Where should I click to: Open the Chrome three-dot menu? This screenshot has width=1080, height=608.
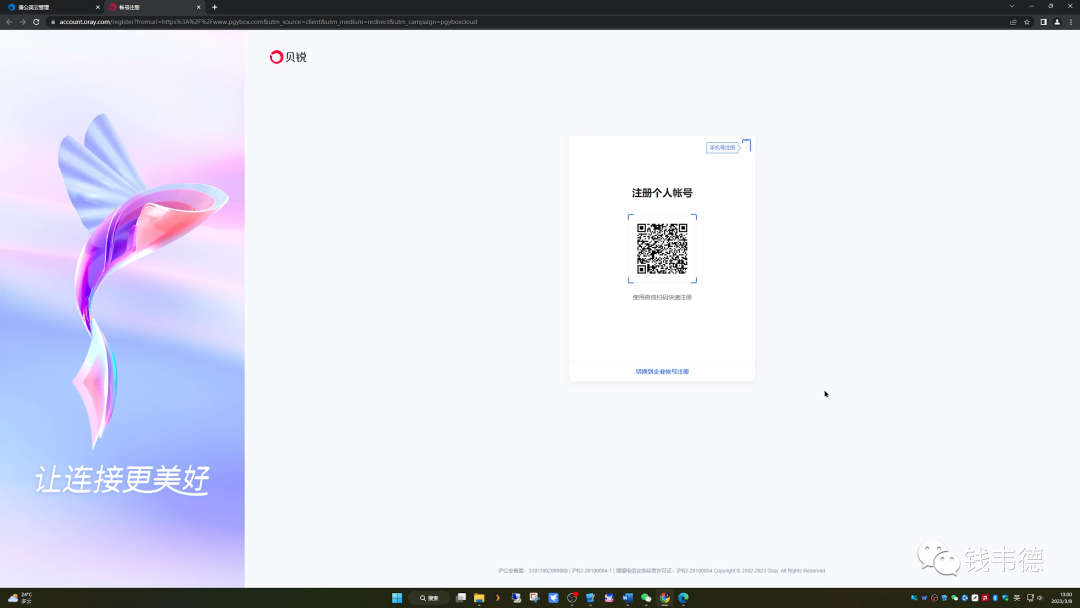[1071, 22]
